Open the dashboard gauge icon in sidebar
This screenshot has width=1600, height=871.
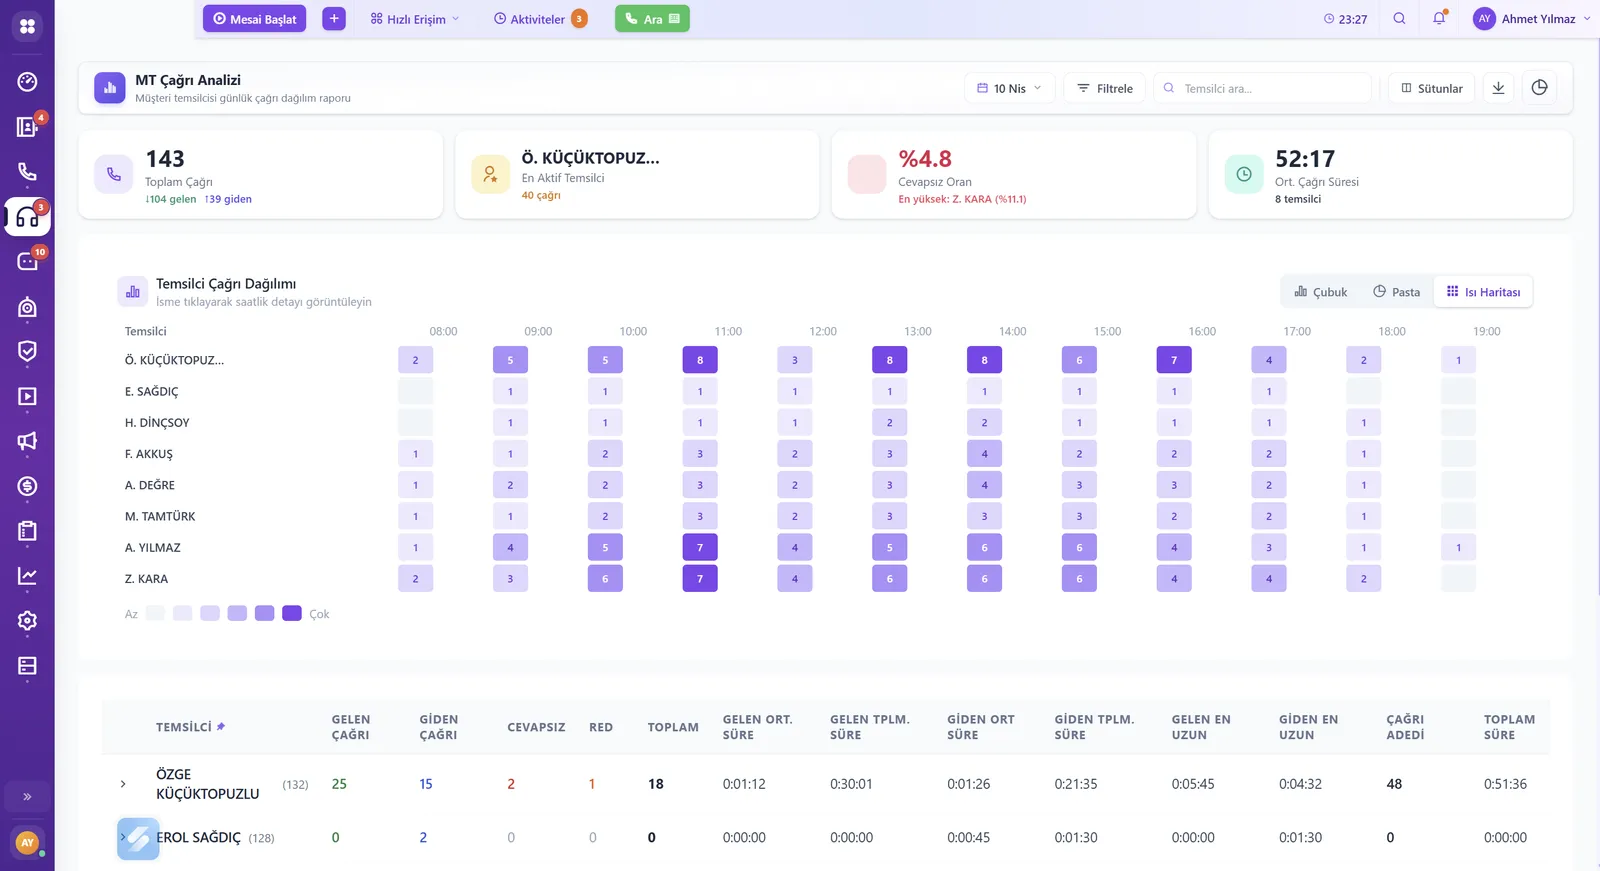point(27,82)
